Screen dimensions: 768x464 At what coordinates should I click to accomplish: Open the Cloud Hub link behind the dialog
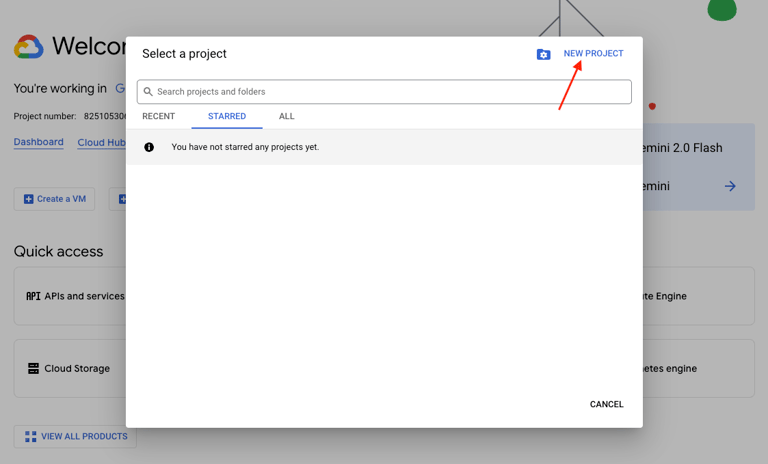pos(101,143)
